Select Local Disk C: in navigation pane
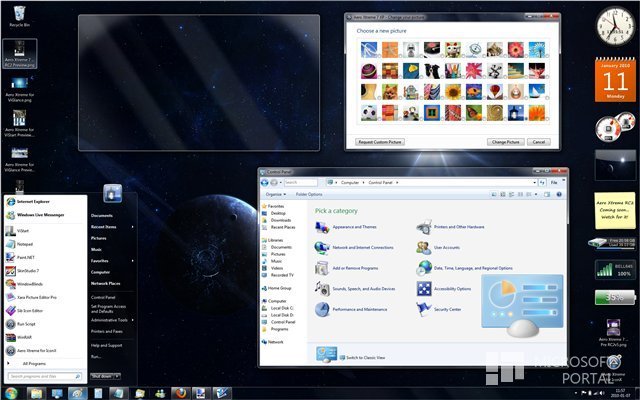The height and width of the screenshot is (400, 640). 282,308
